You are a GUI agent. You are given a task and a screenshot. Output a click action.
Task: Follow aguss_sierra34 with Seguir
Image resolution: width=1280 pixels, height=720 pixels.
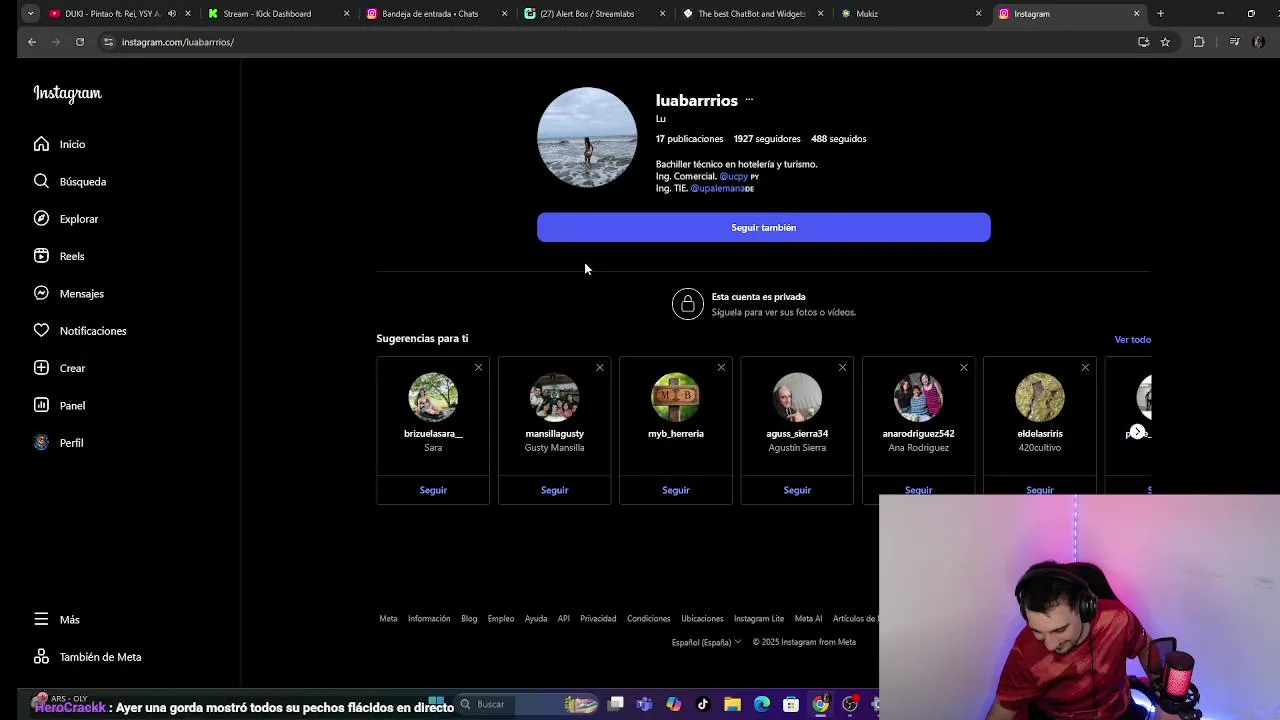click(797, 490)
